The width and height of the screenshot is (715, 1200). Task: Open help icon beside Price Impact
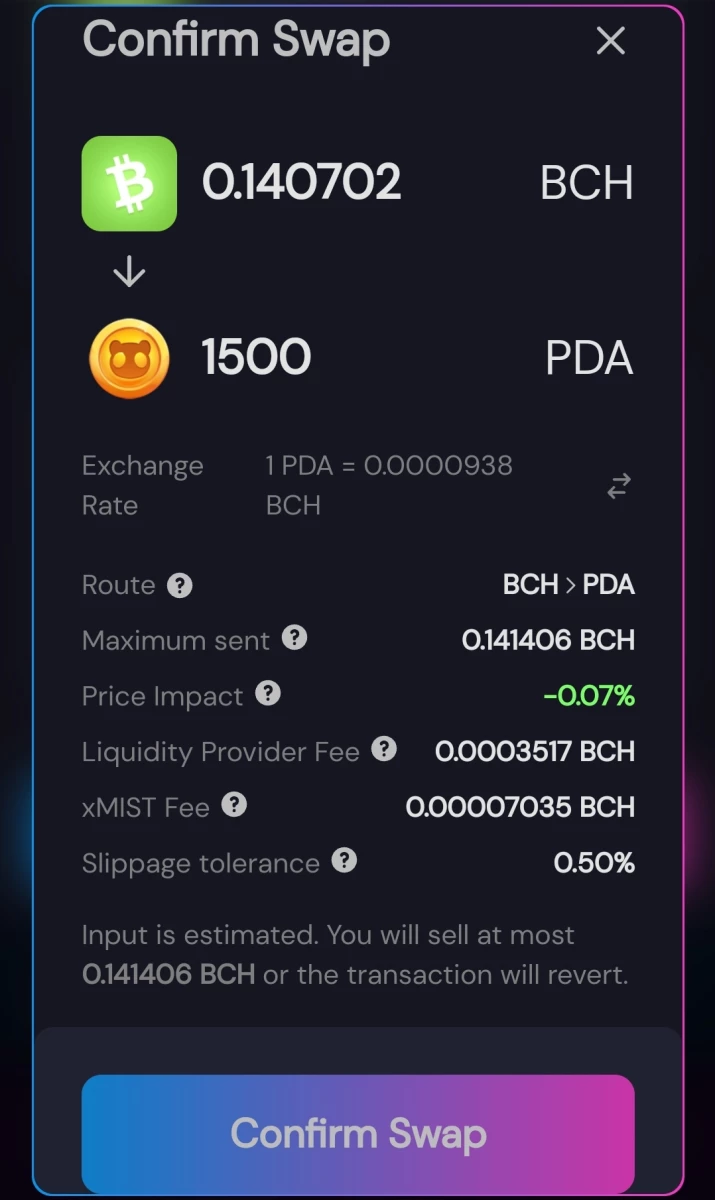268,693
